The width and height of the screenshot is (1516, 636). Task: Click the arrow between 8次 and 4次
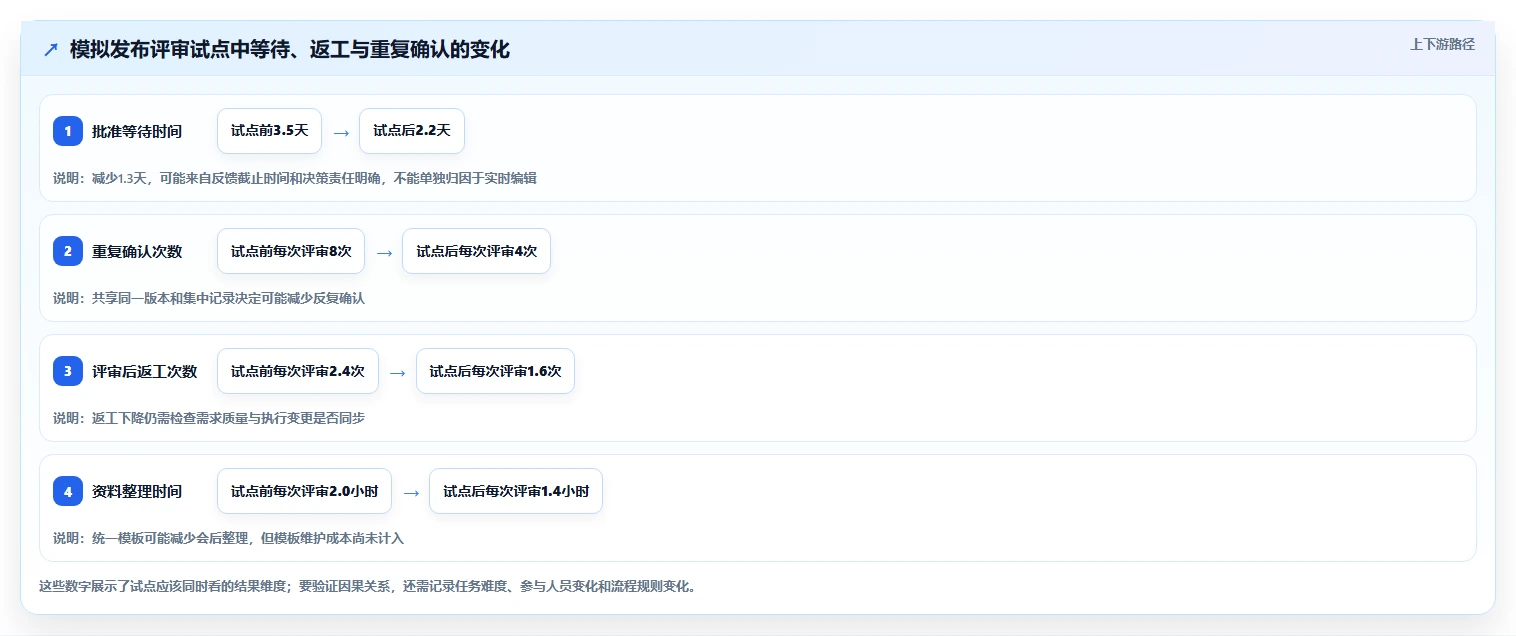click(x=384, y=252)
